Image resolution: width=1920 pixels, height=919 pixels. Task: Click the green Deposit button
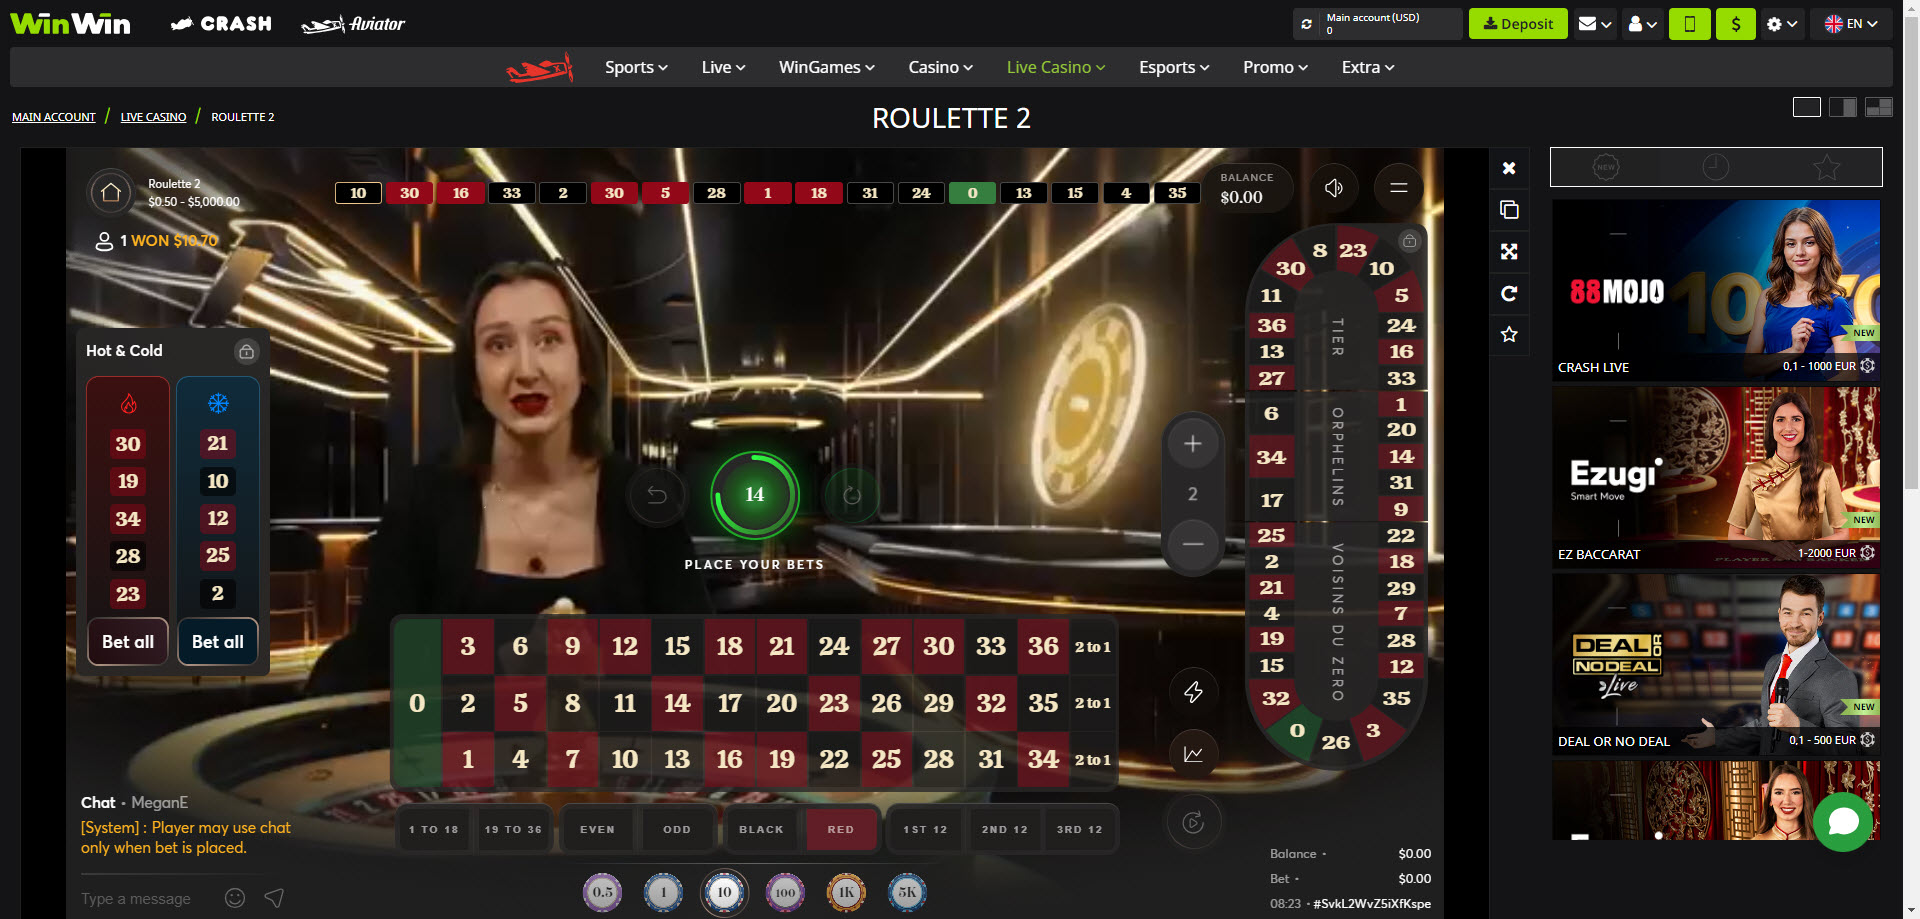tap(1517, 24)
